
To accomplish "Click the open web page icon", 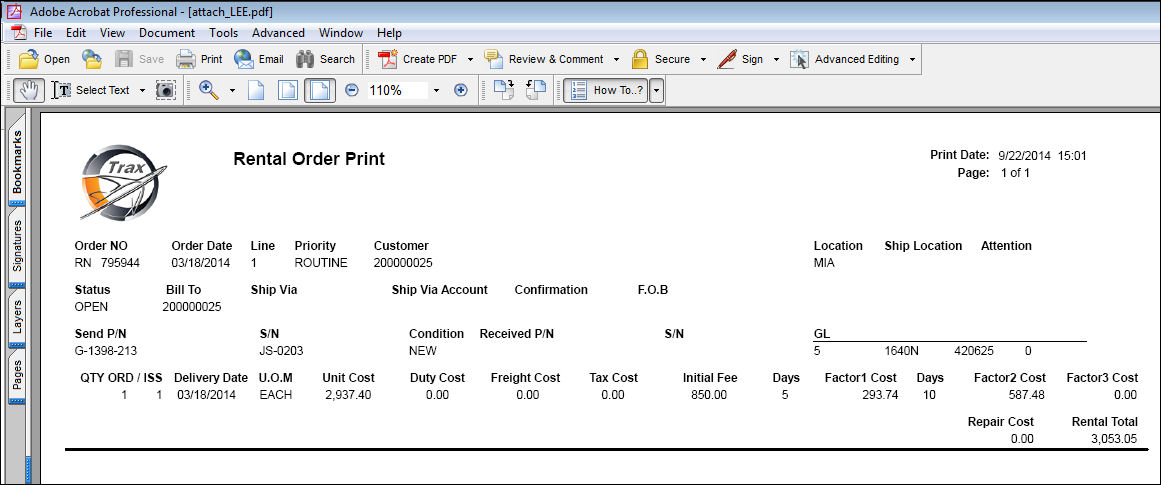I will 92,59.
